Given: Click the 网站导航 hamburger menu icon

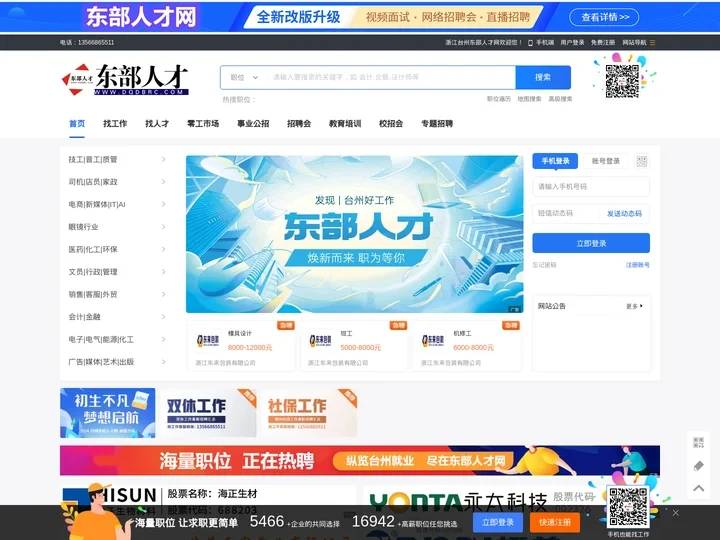Looking at the screenshot, I should (652, 42).
